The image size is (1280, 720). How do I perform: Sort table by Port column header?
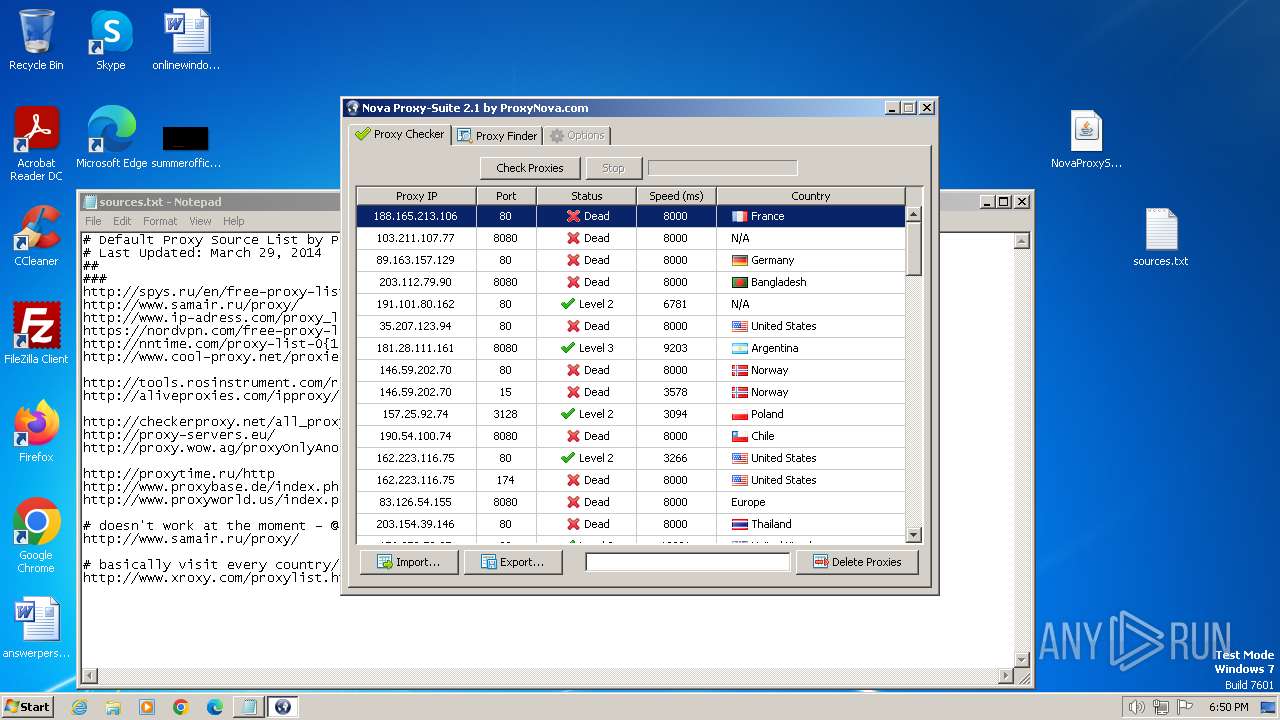[506, 196]
